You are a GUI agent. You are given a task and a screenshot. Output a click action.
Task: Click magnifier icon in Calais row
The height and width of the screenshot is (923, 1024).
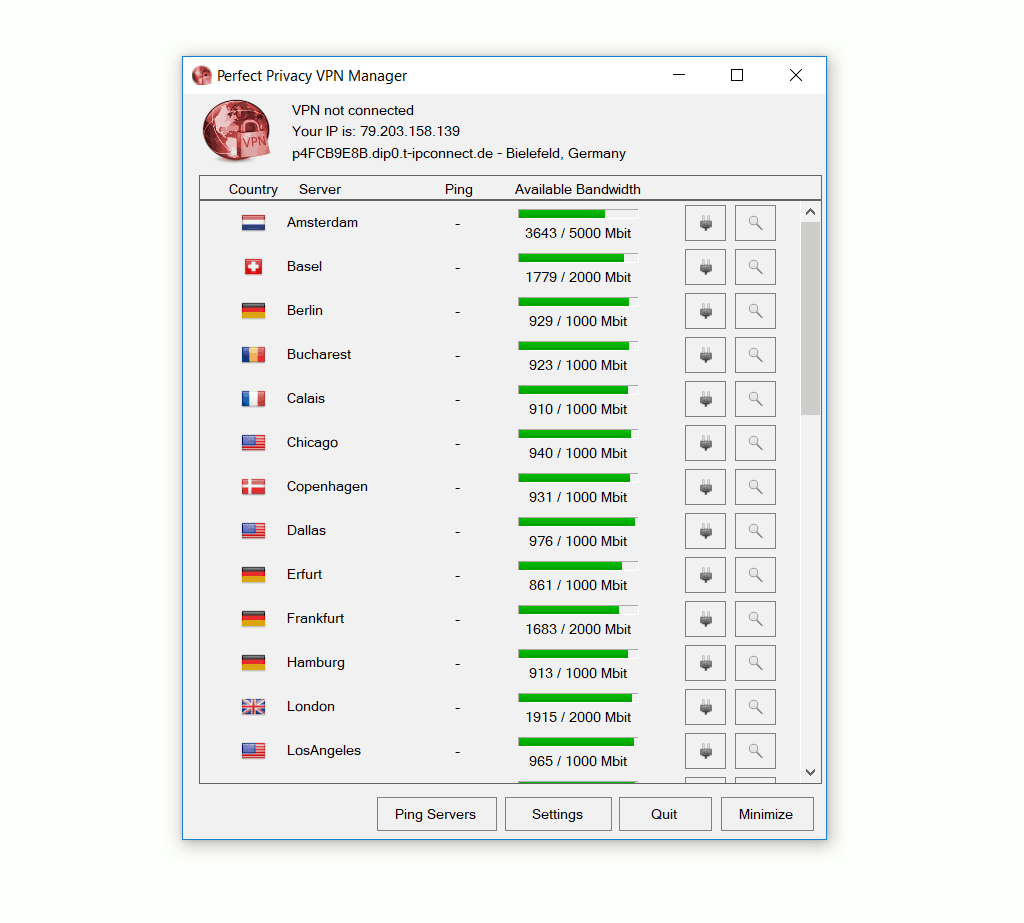755,398
